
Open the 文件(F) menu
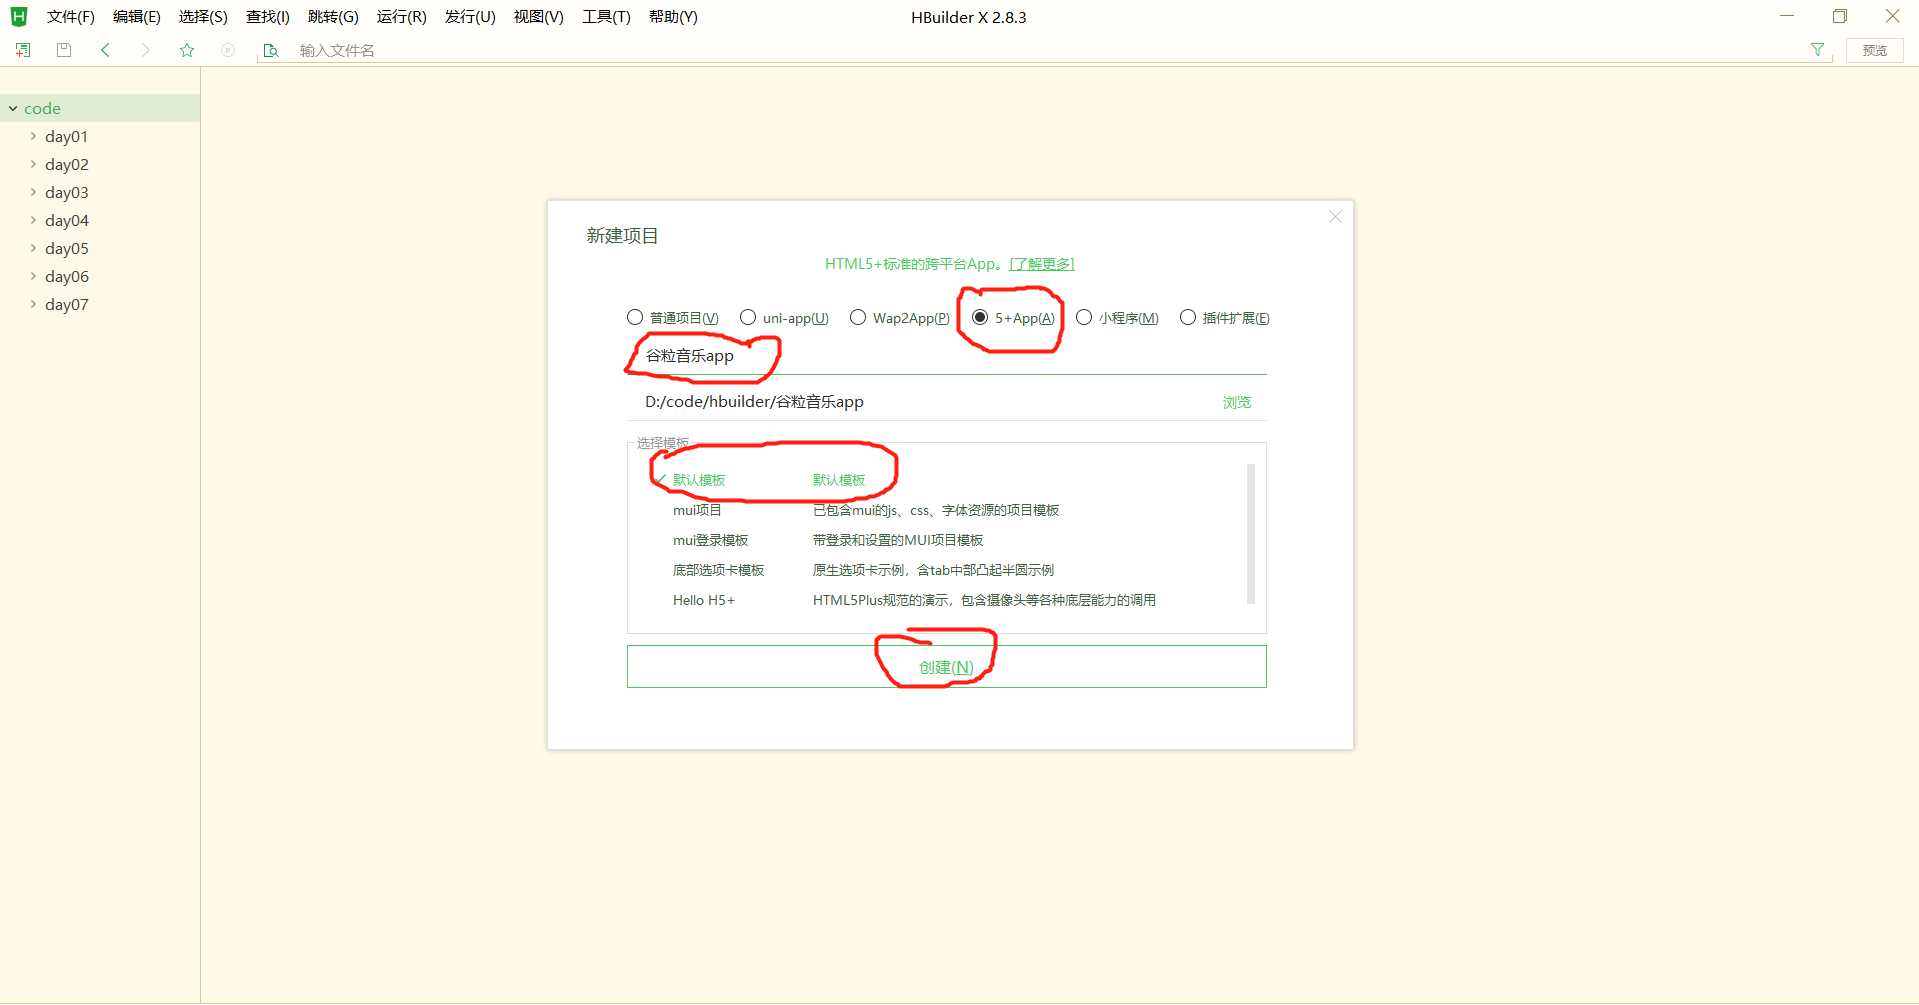(70, 17)
